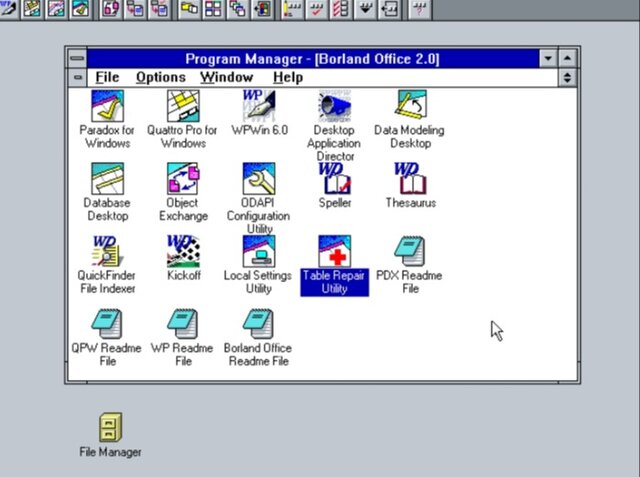Image resolution: width=640 pixels, height=477 pixels.
Task: Open Borland Office group control menu box
Action: (78, 77)
